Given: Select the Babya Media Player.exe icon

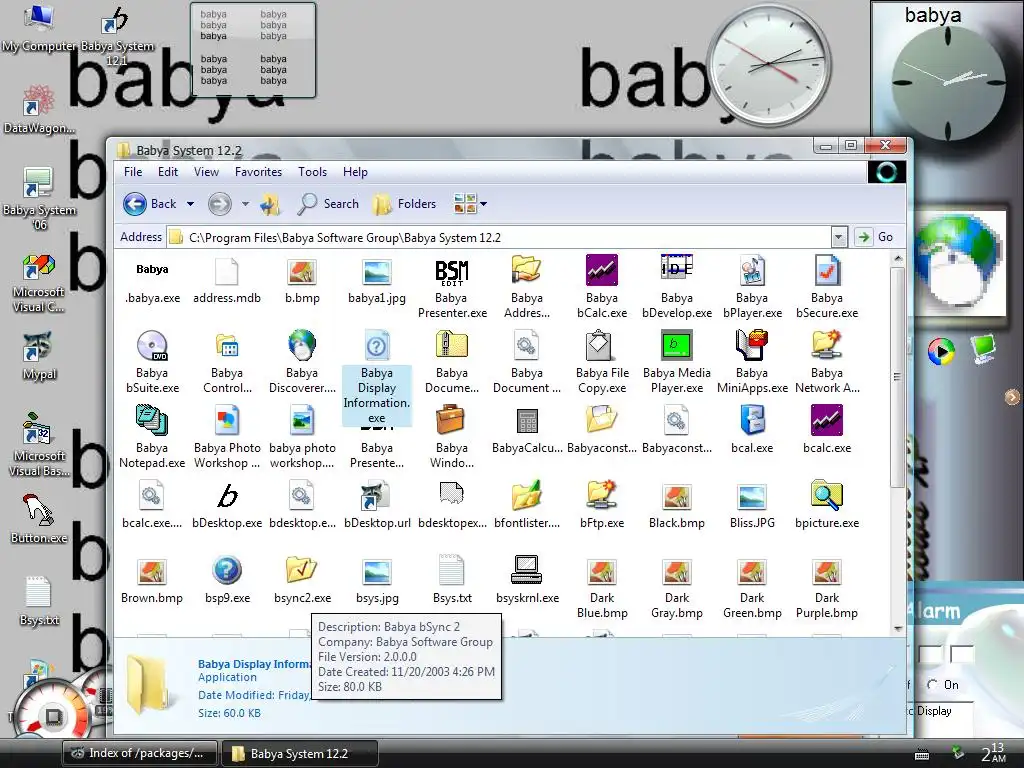Looking at the screenshot, I should (x=677, y=345).
